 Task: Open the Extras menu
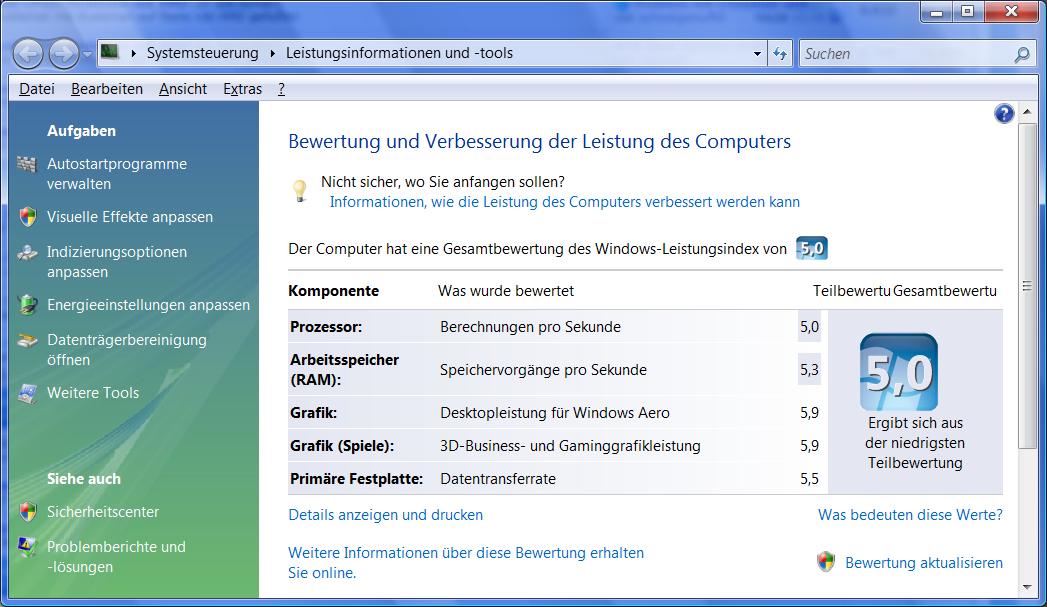click(x=242, y=89)
